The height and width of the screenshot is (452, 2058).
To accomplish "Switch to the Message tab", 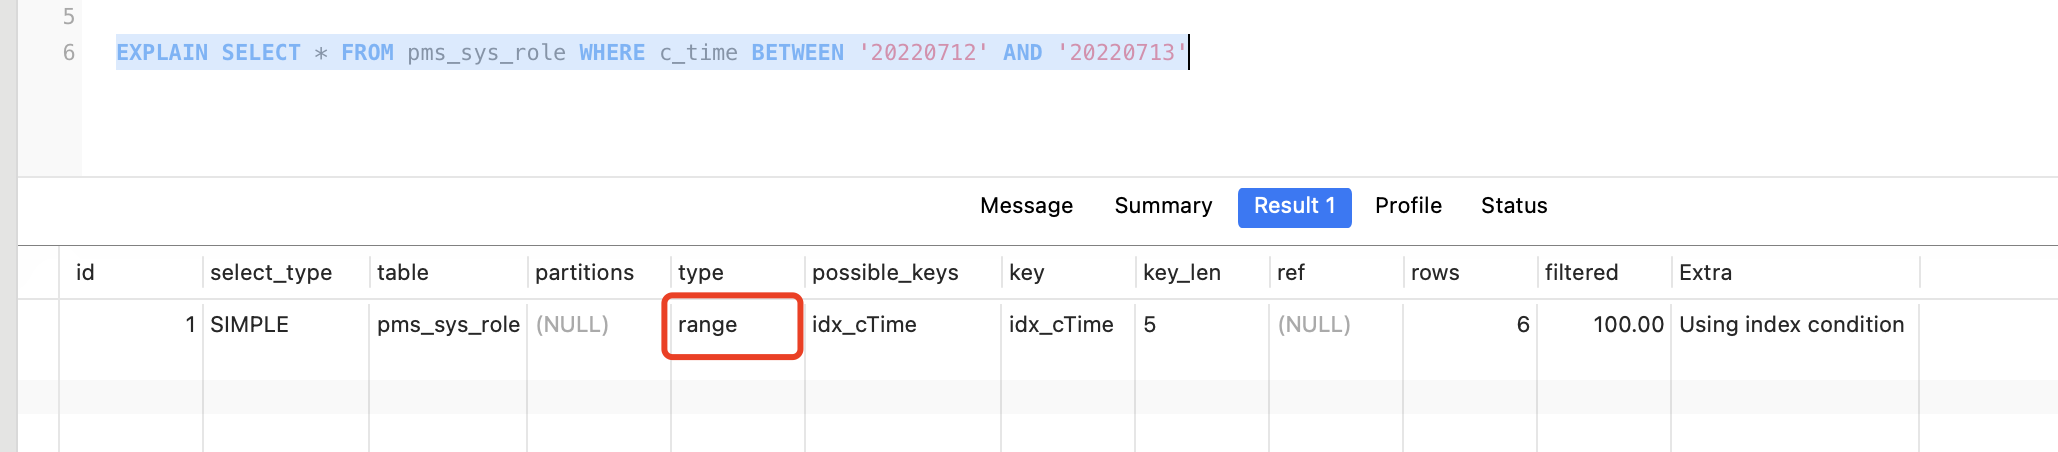I will tap(1026, 206).
